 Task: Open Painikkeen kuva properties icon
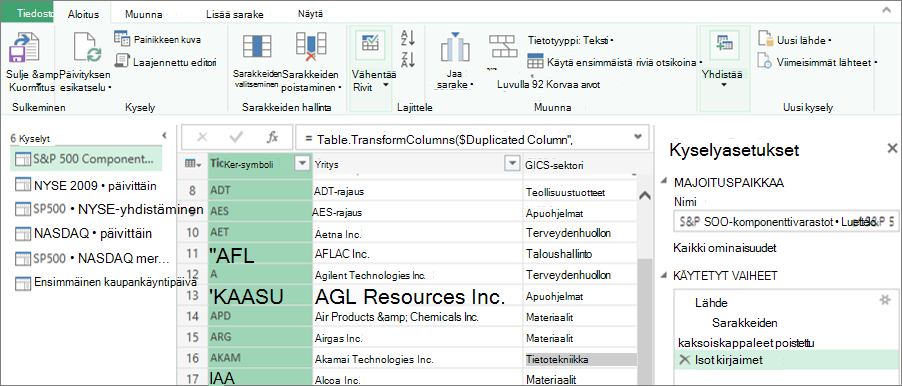(x=122, y=39)
